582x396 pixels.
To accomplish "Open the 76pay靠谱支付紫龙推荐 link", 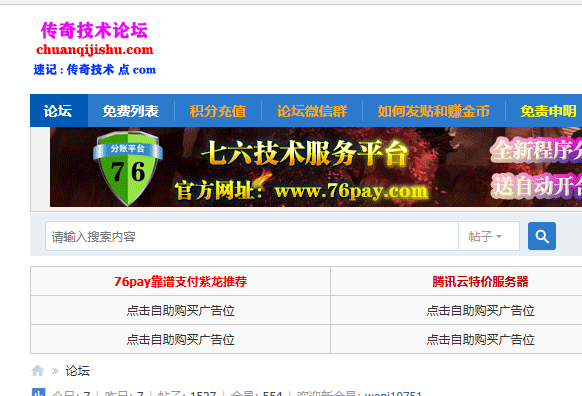I will tap(180, 281).
